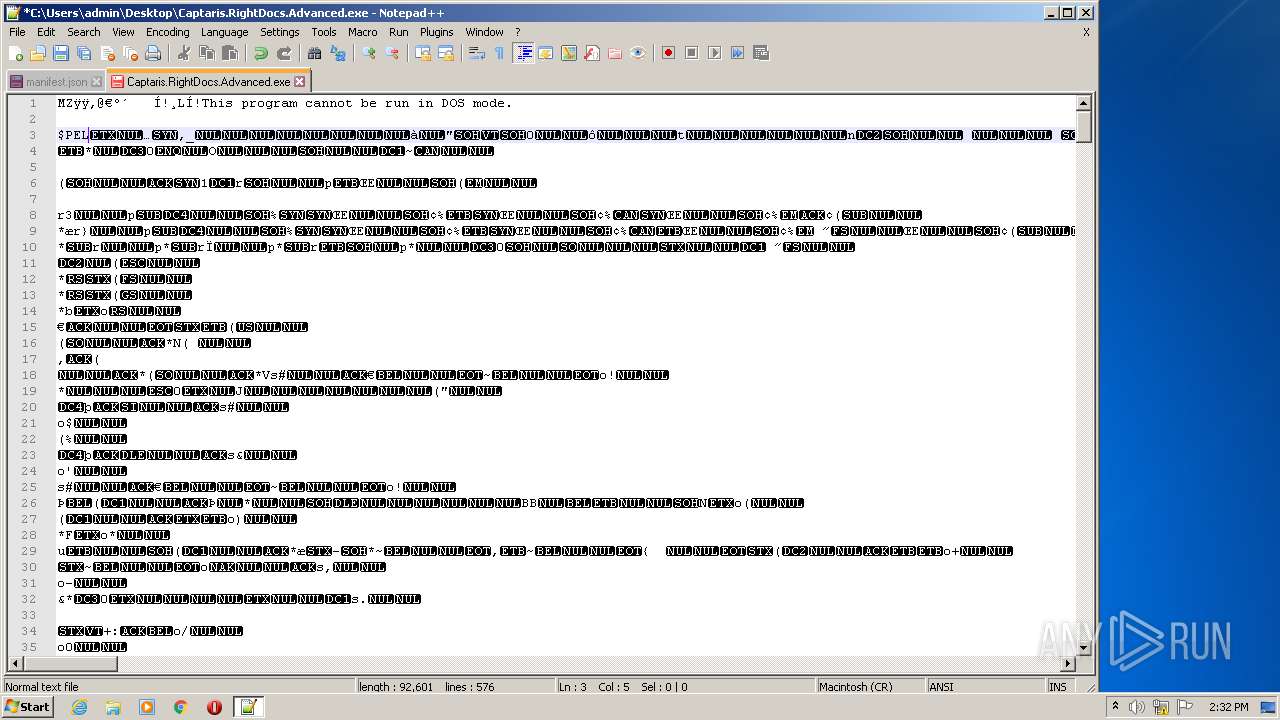Image resolution: width=1280 pixels, height=720 pixels.
Task: Open the ? help menu
Action: click(x=517, y=32)
